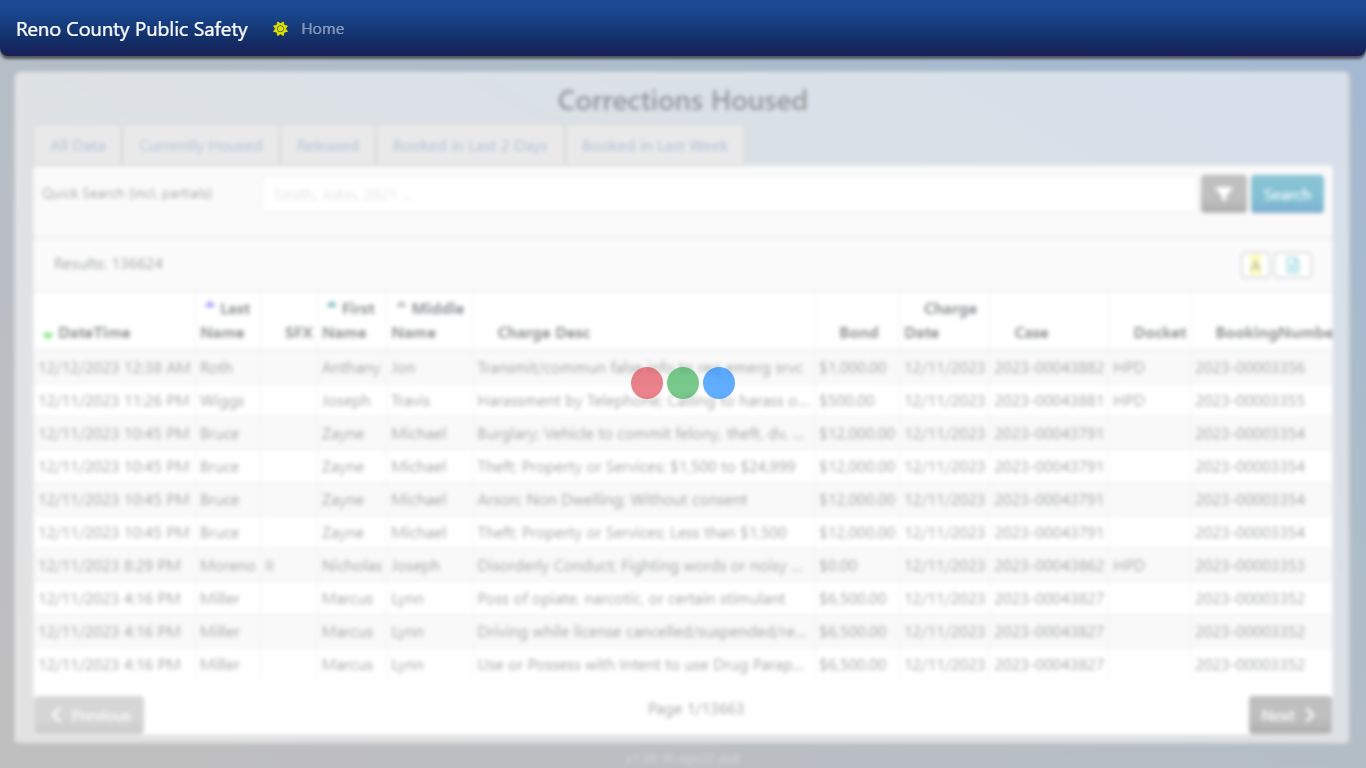The width and height of the screenshot is (1366, 768).
Task: Click last name Moreno
Action: coord(227,566)
